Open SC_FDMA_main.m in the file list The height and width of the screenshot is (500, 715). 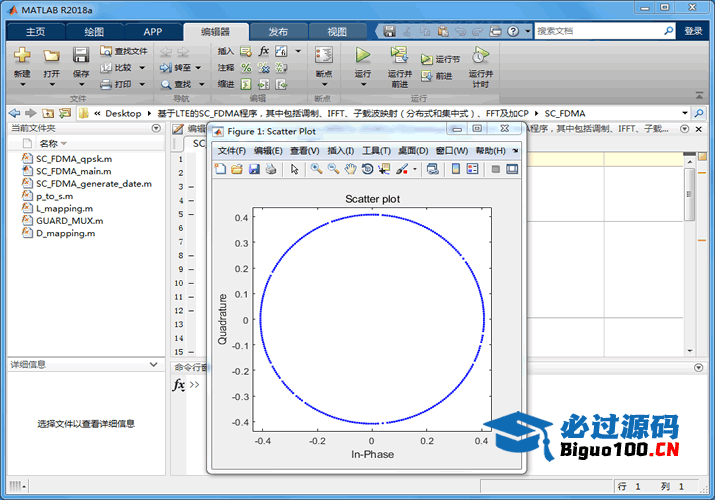74,171
